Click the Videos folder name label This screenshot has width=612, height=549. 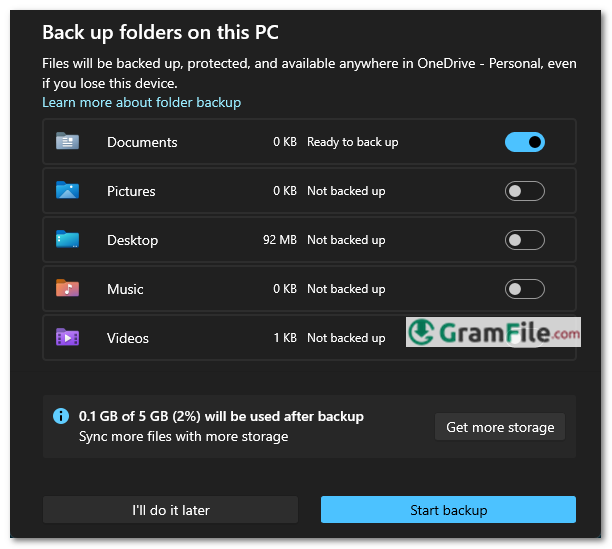(128, 338)
